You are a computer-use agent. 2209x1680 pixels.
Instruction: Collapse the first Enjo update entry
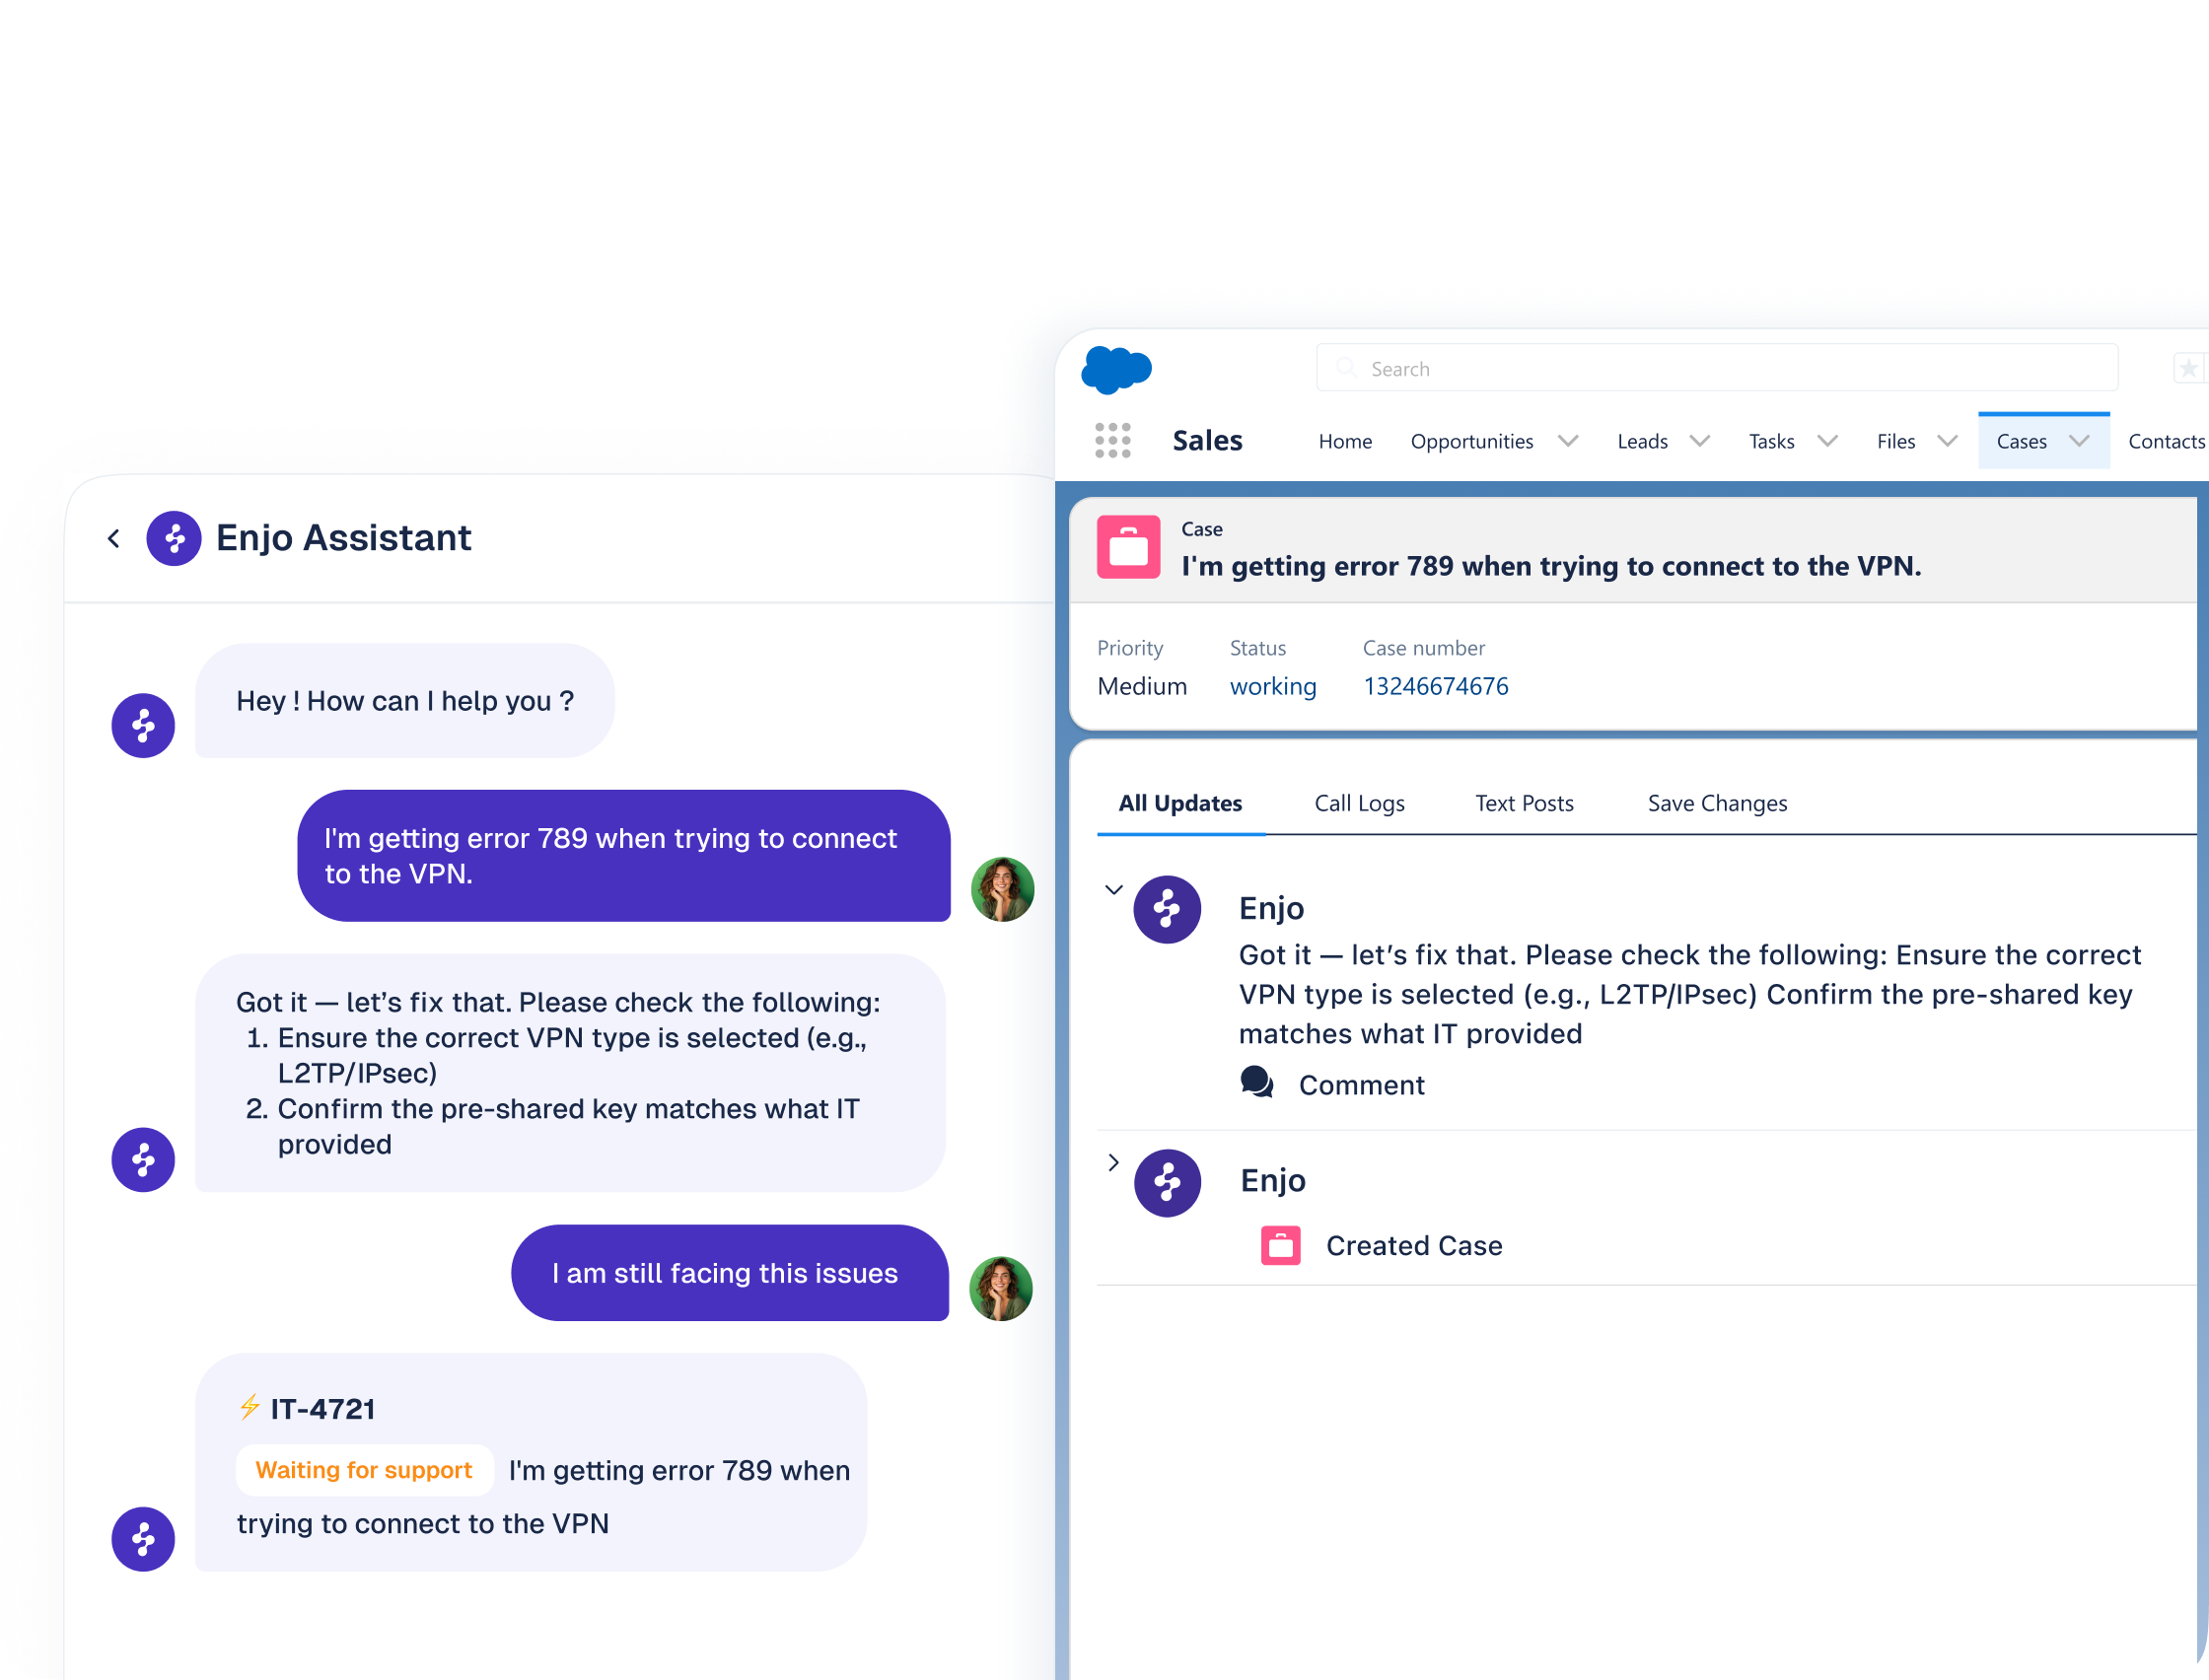click(1113, 889)
